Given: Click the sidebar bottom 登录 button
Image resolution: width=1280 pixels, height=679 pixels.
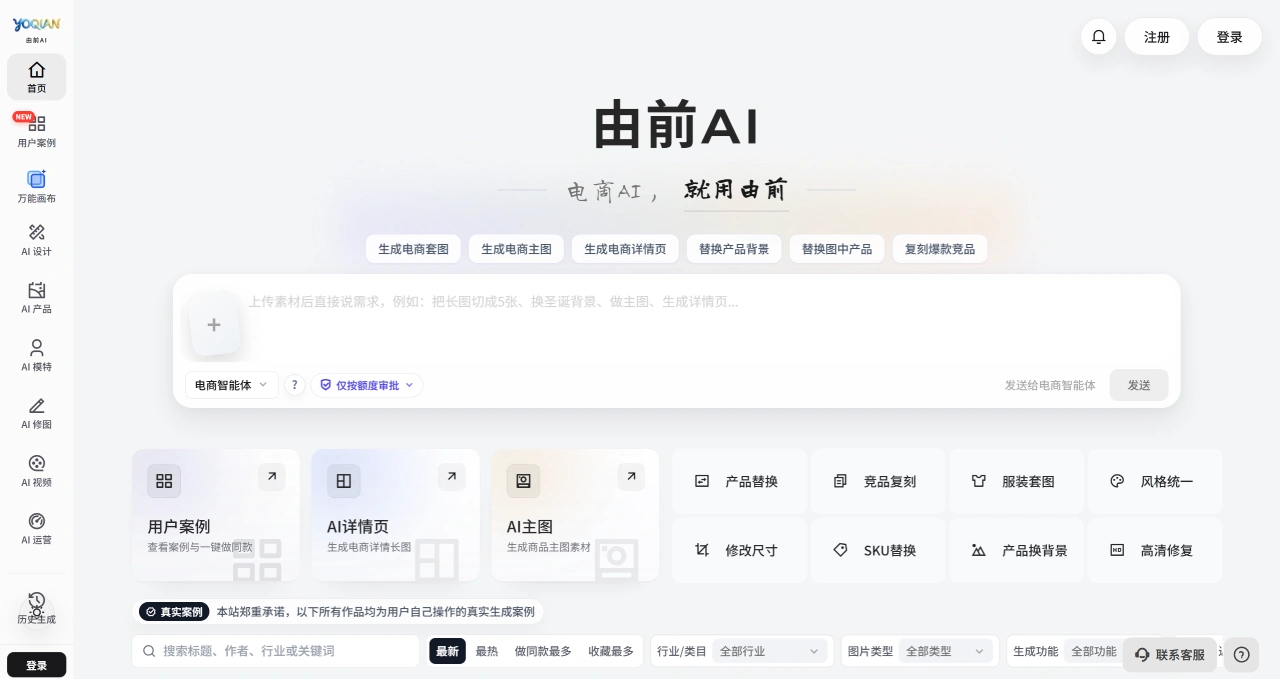Looking at the screenshot, I should pyautogui.click(x=36, y=665).
